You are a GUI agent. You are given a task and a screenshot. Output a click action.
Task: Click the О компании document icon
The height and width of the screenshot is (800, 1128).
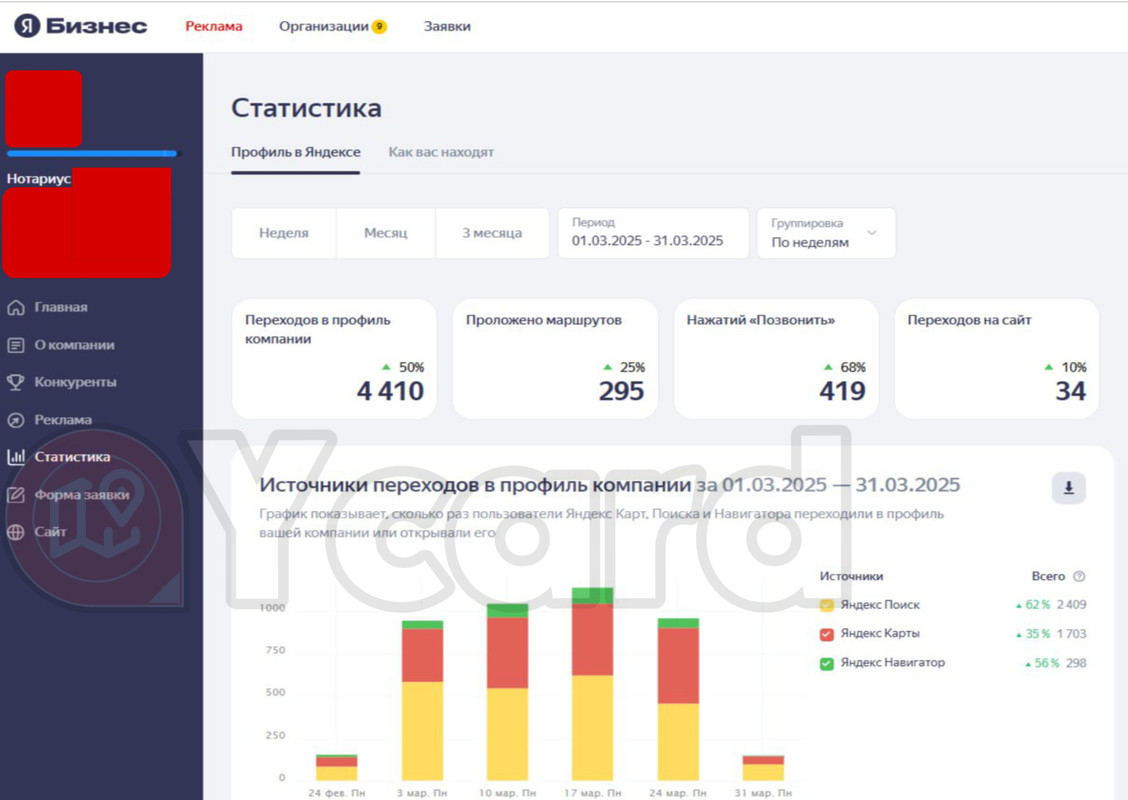[x=16, y=345]
